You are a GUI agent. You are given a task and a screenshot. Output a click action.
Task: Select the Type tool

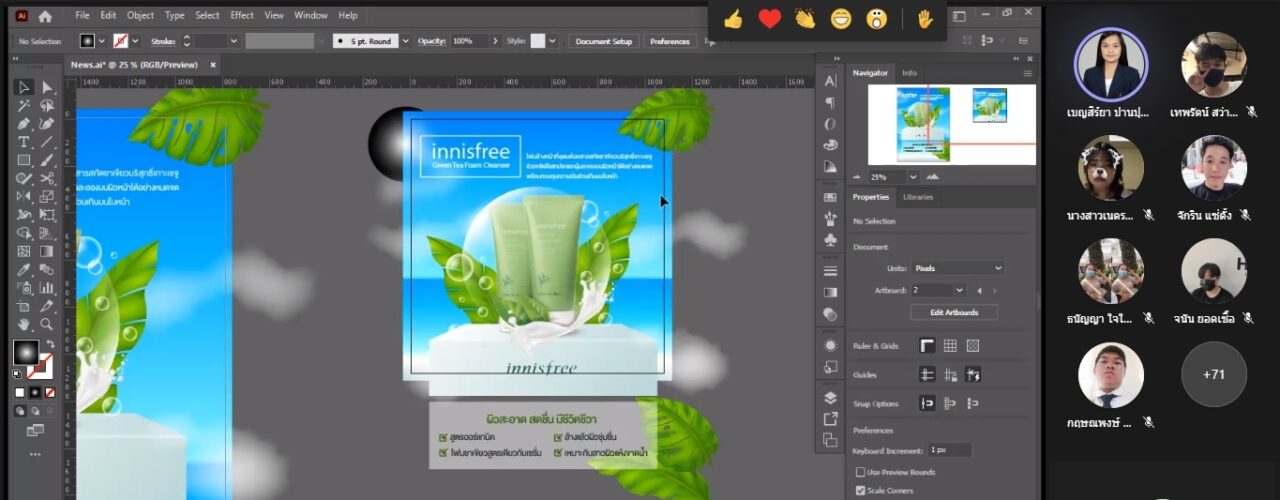24,142
